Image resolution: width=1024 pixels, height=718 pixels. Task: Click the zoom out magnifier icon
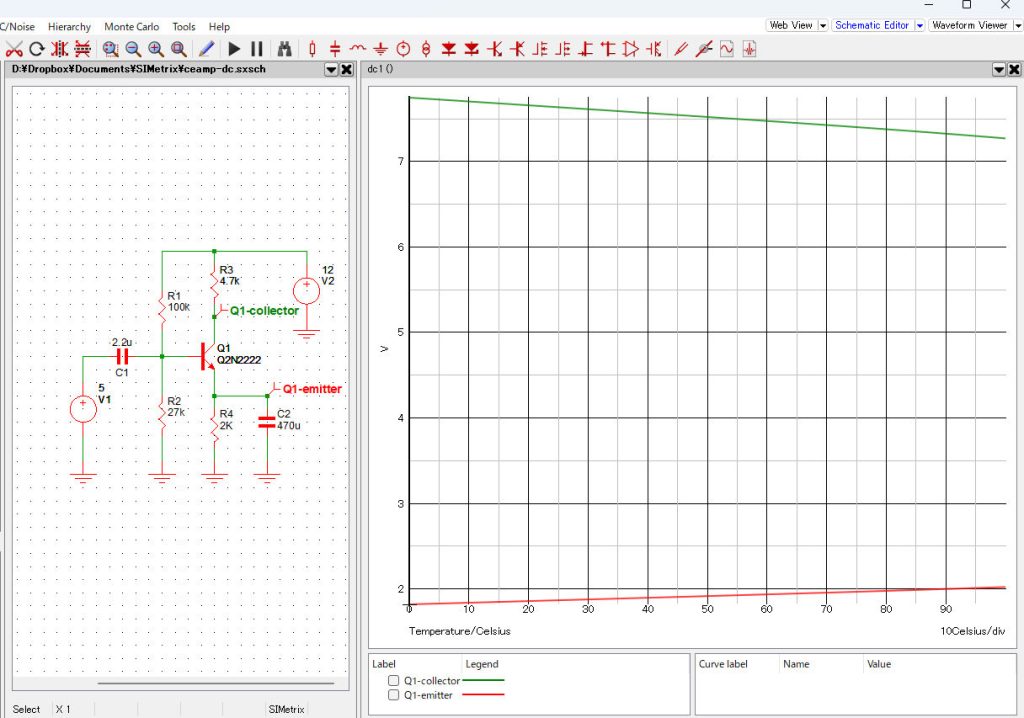point(133,48)
